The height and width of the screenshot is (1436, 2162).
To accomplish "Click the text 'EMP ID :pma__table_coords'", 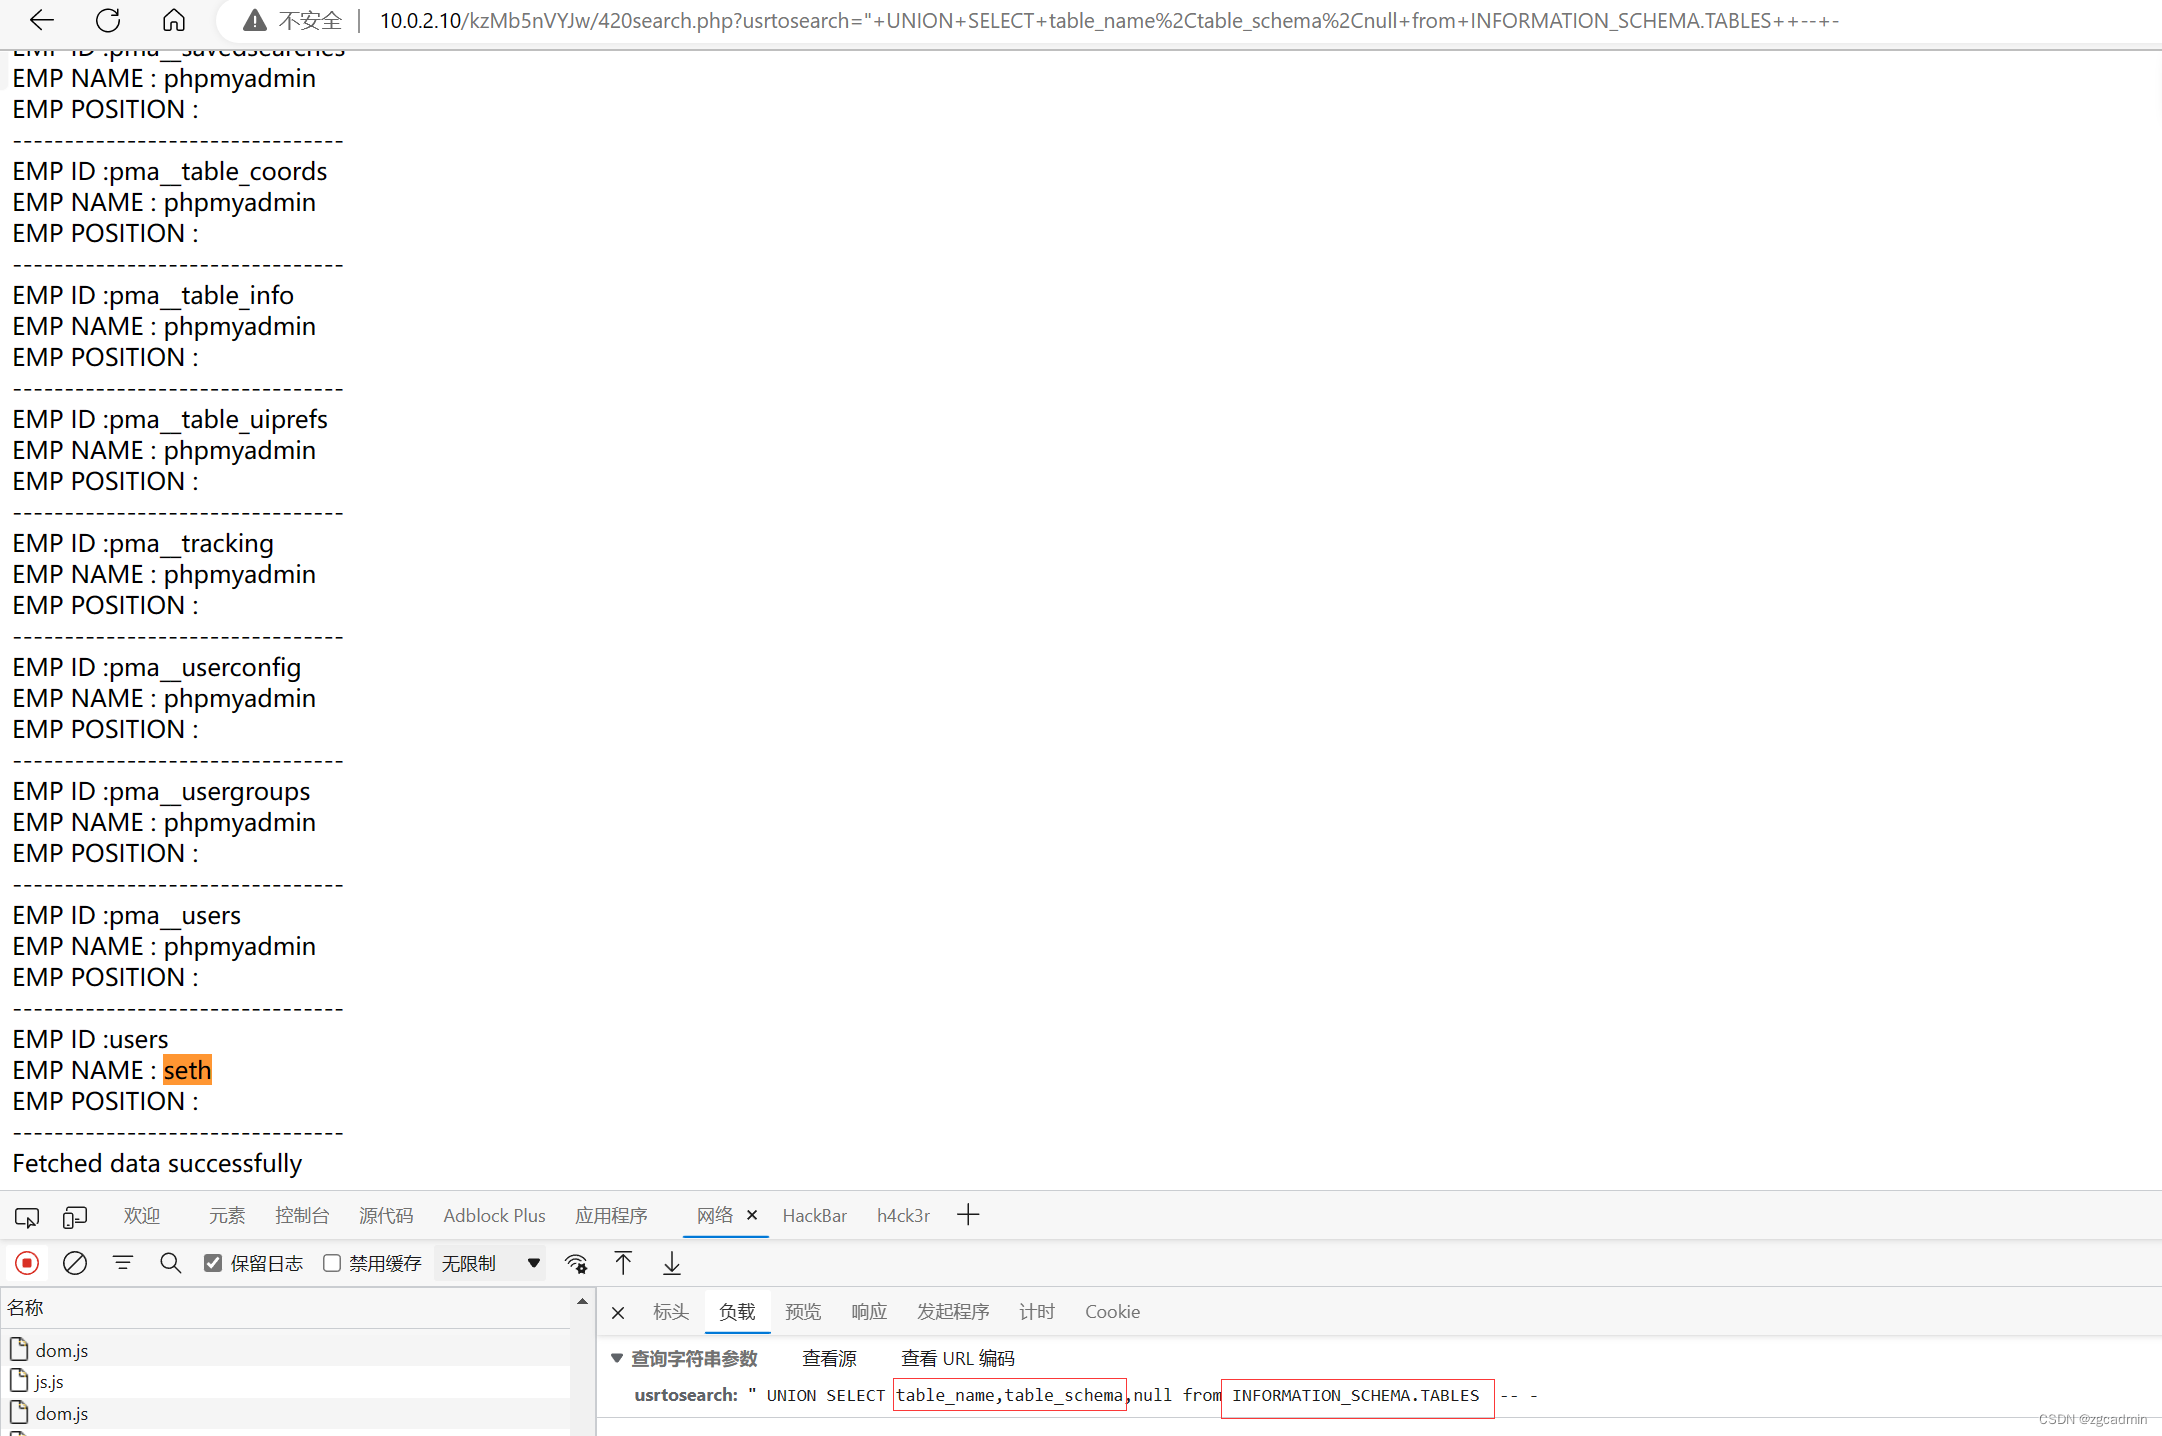I will tap(169, 171).
